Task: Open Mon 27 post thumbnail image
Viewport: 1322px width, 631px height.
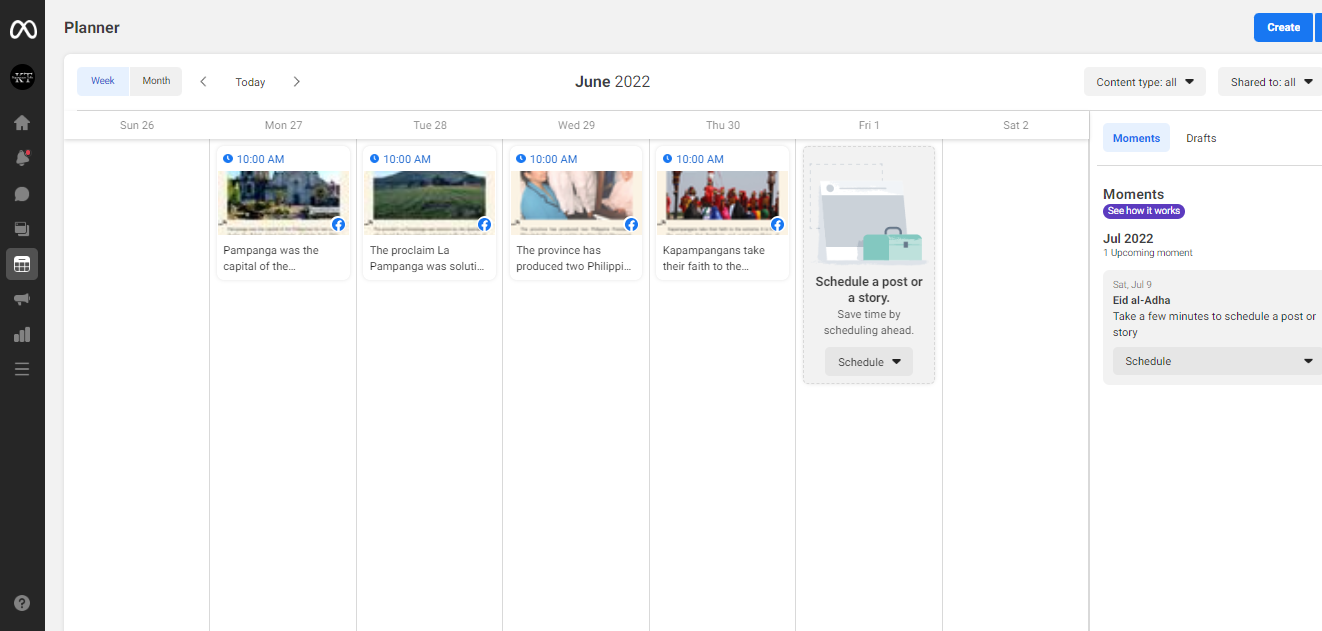Action: 283,202
